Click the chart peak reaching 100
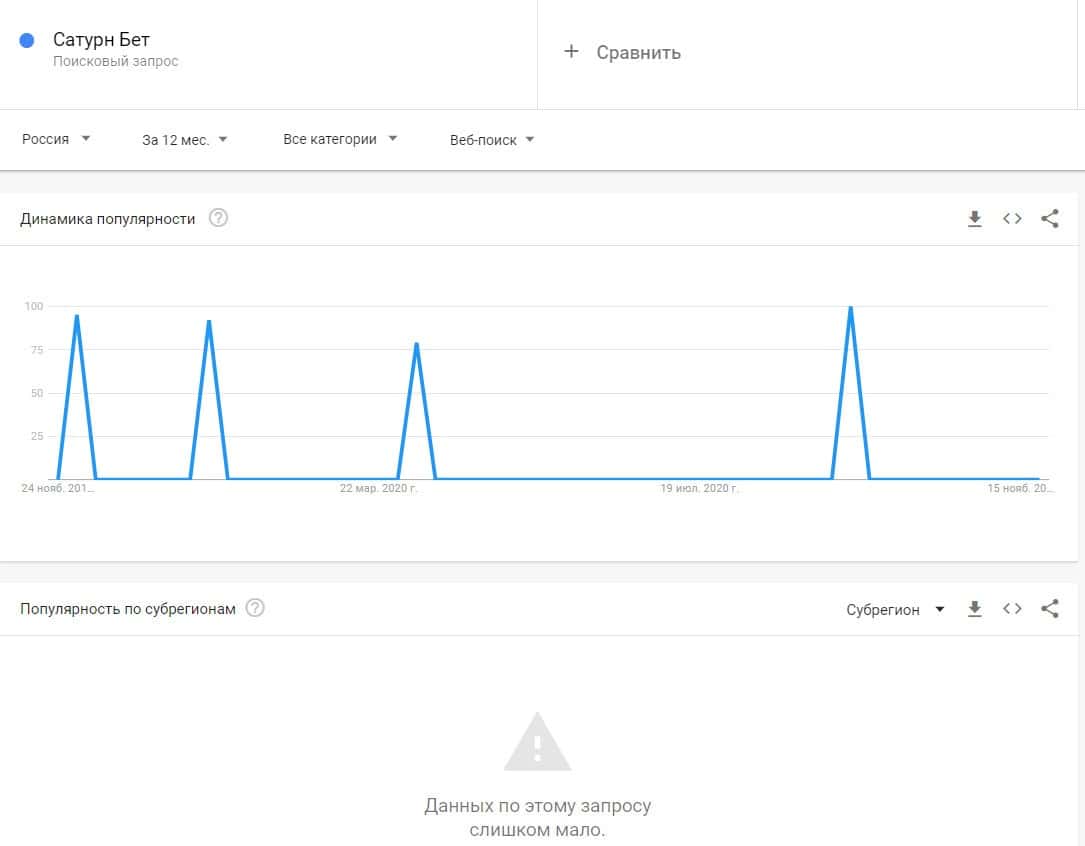This screenshot has width=1085, height=846. pos(850,308)
